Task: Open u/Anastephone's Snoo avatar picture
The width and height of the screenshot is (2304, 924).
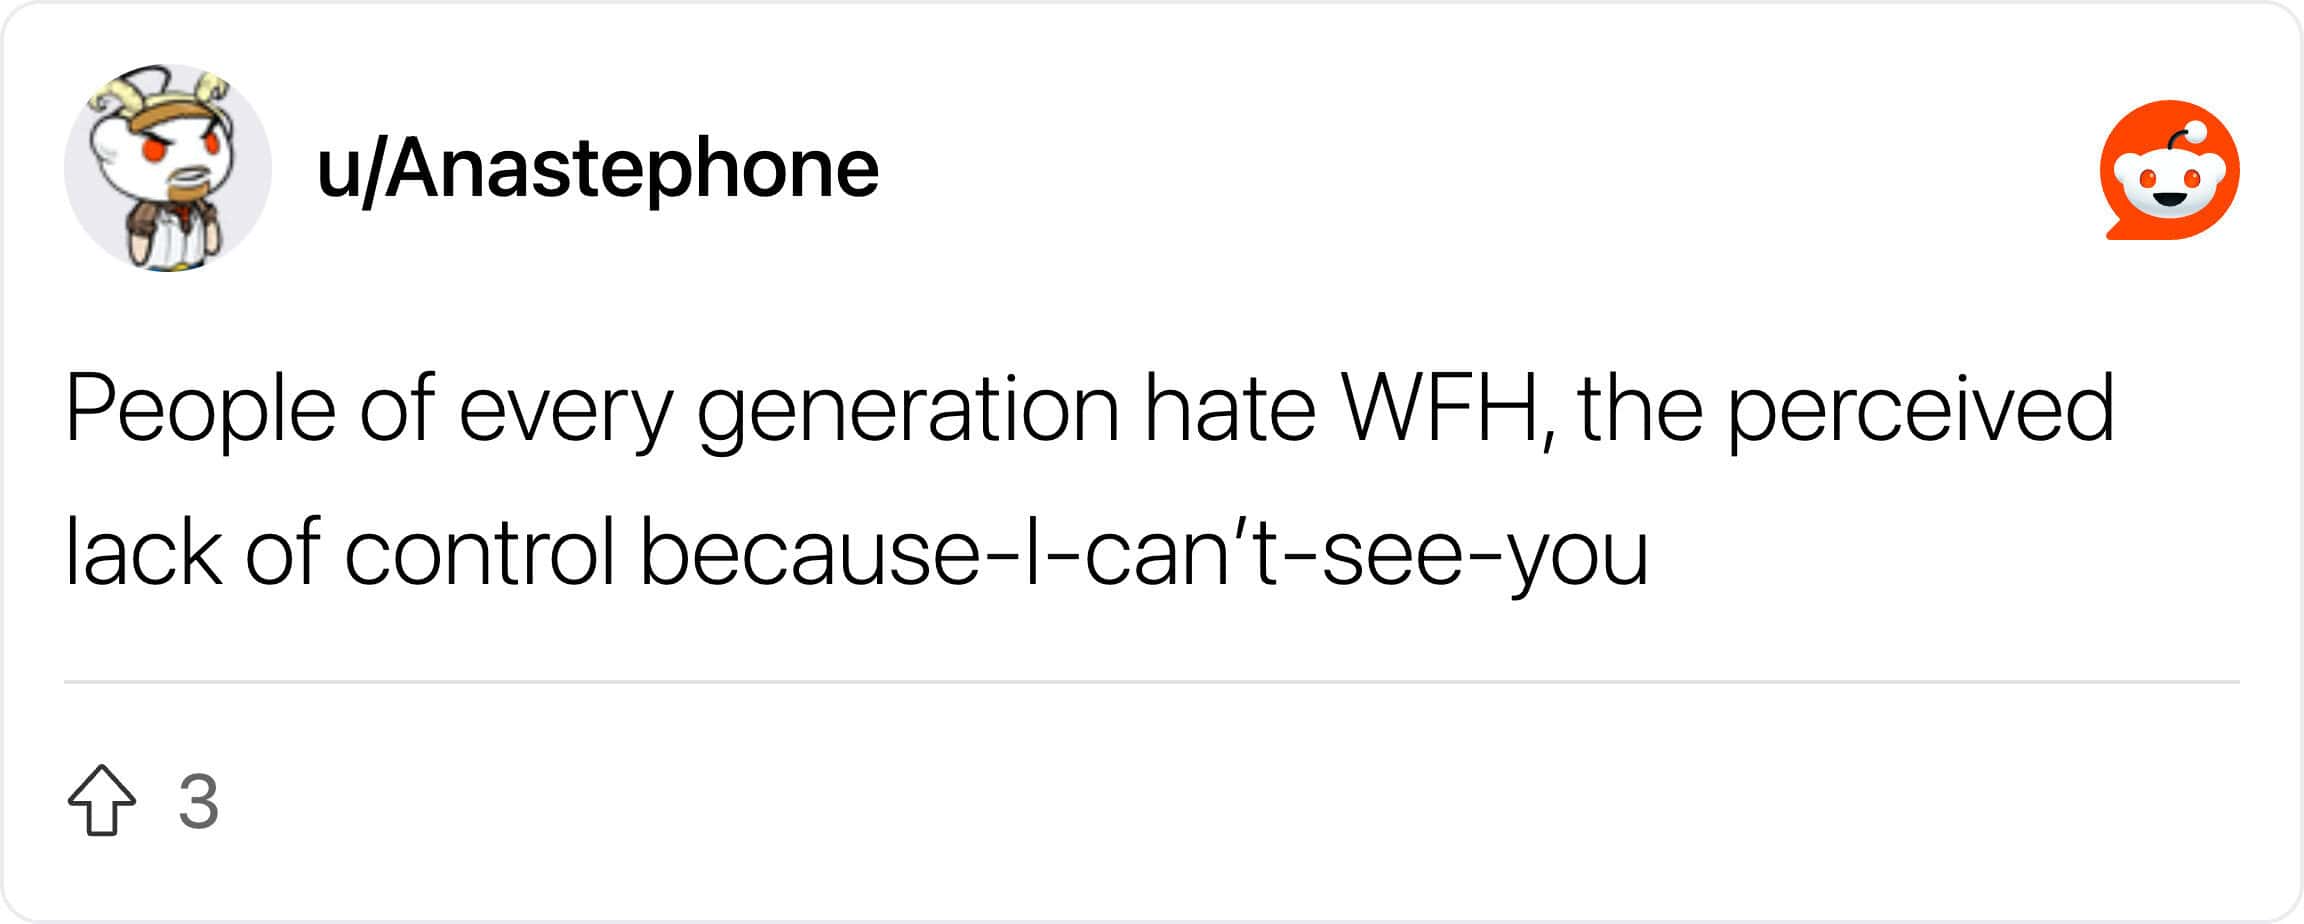Action: [x=168, y=168]
